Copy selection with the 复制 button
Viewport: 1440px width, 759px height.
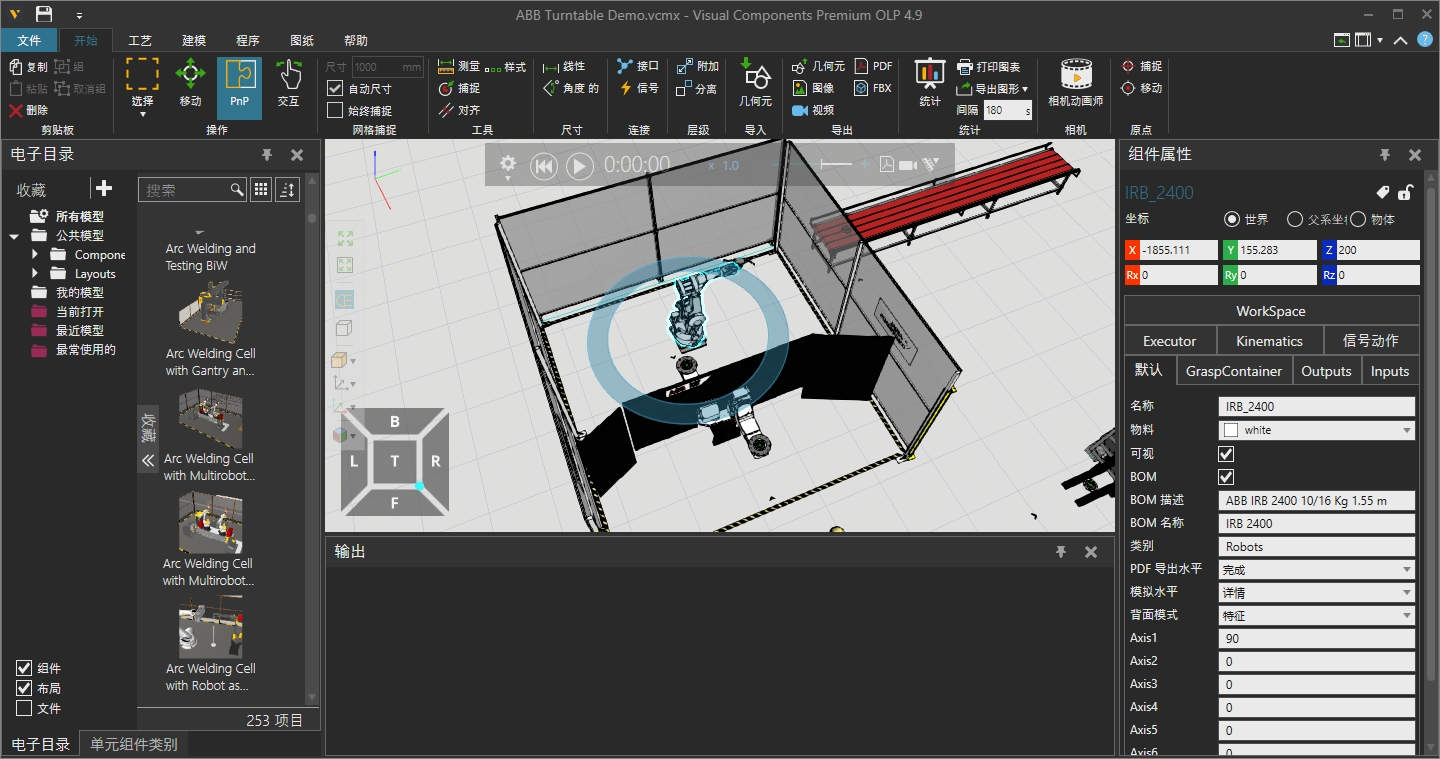[x=28, y=66]
